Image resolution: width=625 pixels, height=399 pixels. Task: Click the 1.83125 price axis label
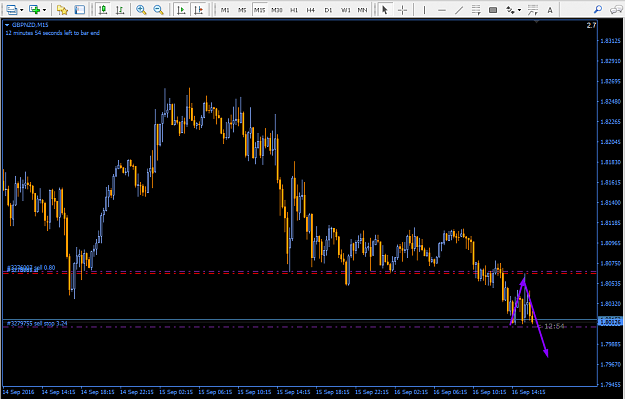click(610, 41)
